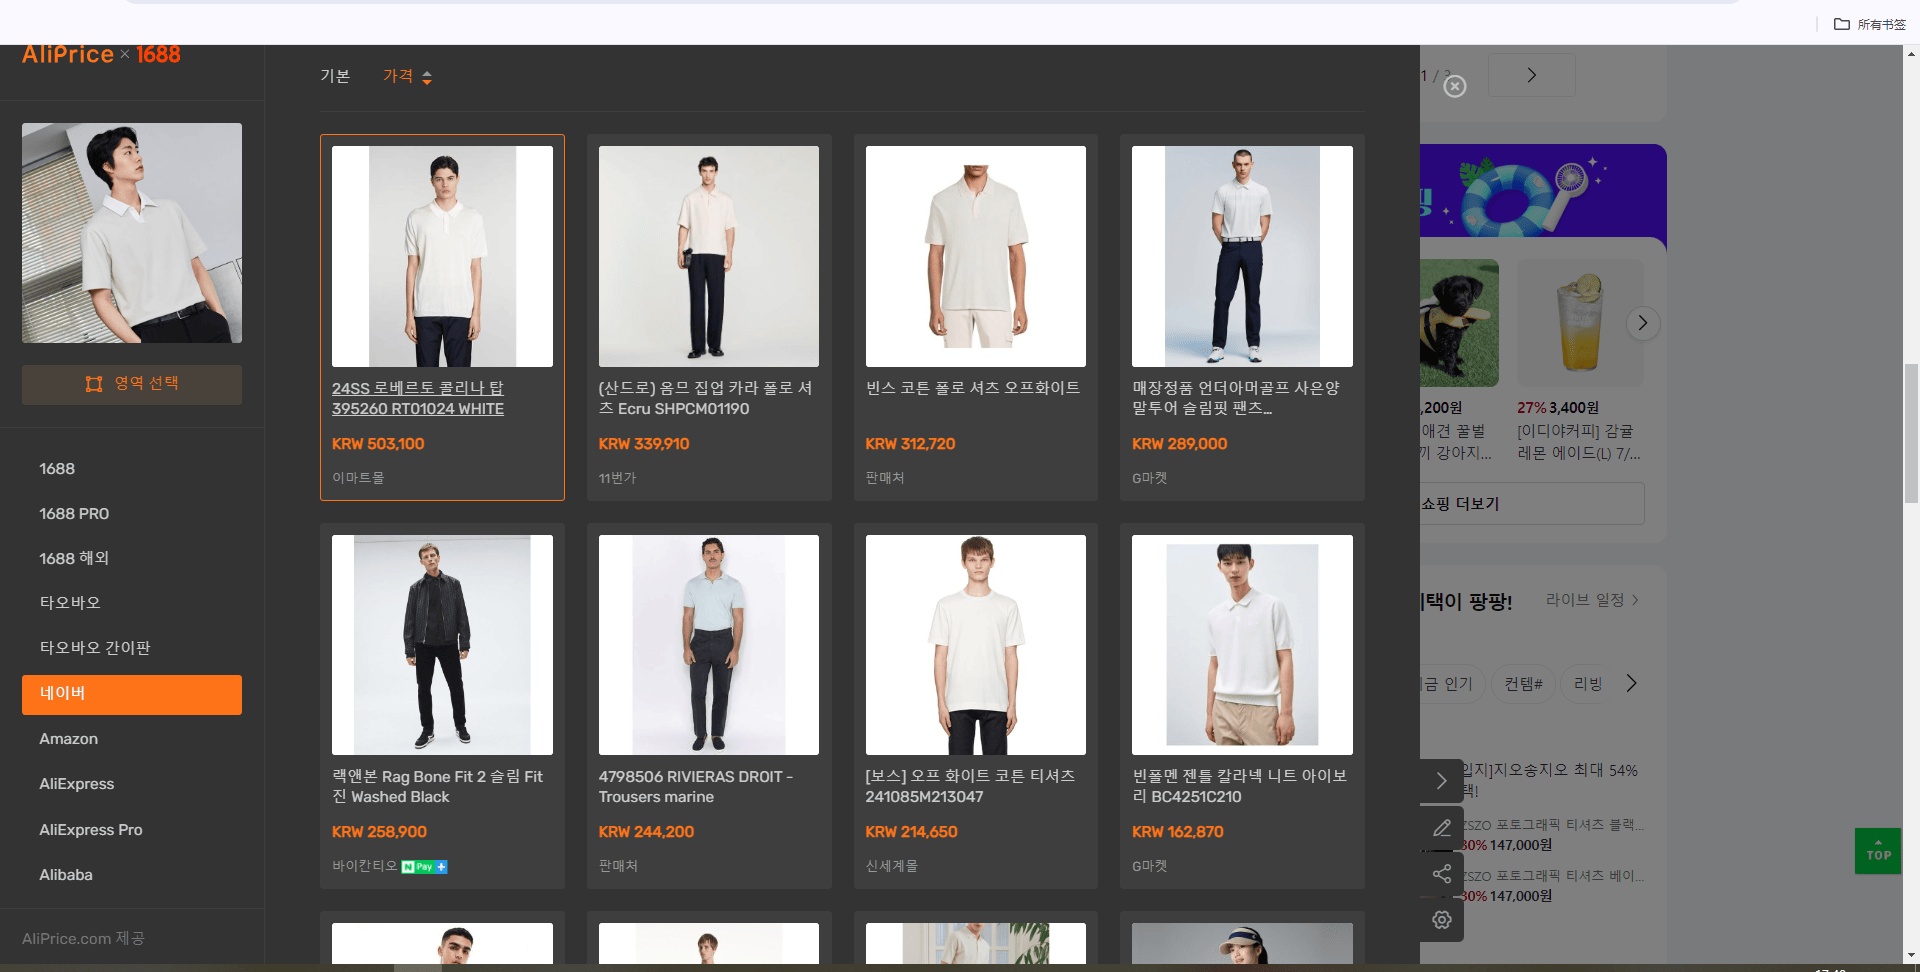Viewport: 1920px width, 972px height.
Task: Advance the shopping carousel right arrow
Action: (1642, 323)
